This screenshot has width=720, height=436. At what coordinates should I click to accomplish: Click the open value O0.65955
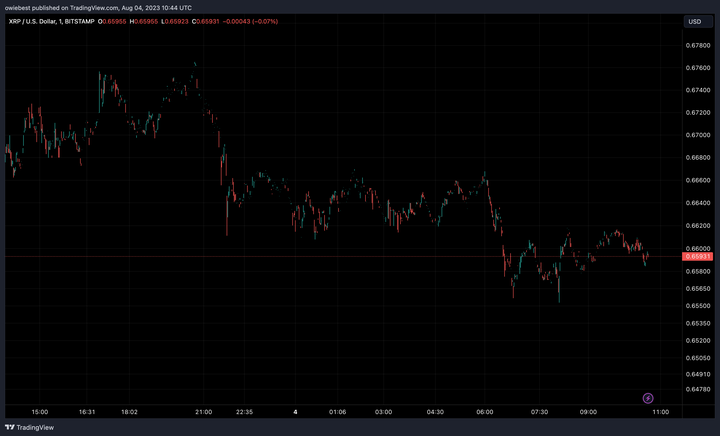tap(112, 22)
